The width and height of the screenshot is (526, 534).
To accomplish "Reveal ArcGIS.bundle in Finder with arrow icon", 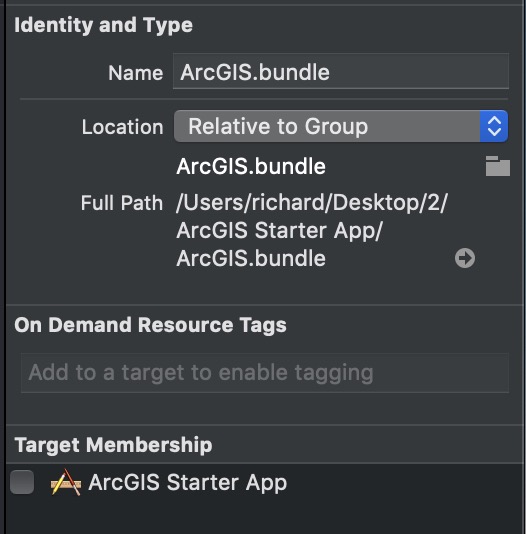I will (x=465, y=258).
